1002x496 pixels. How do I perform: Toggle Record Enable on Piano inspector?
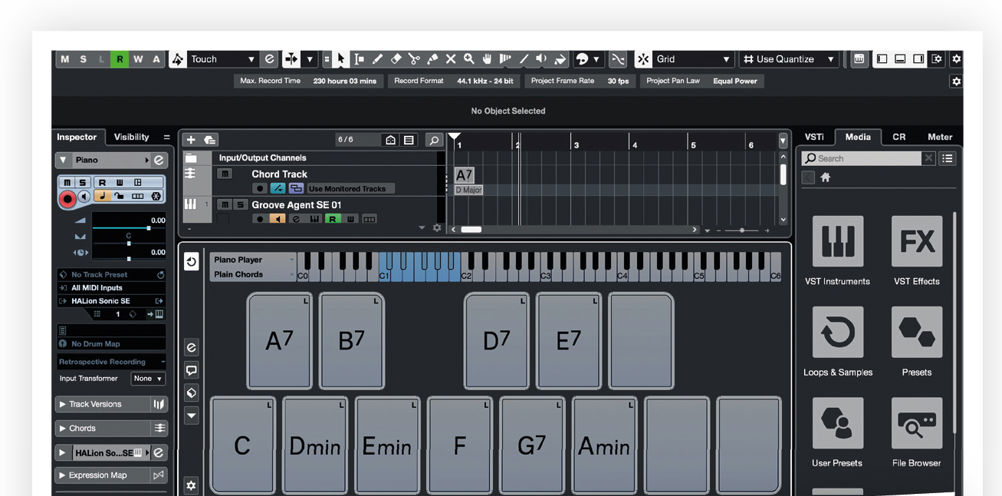[x=67, y=198]
